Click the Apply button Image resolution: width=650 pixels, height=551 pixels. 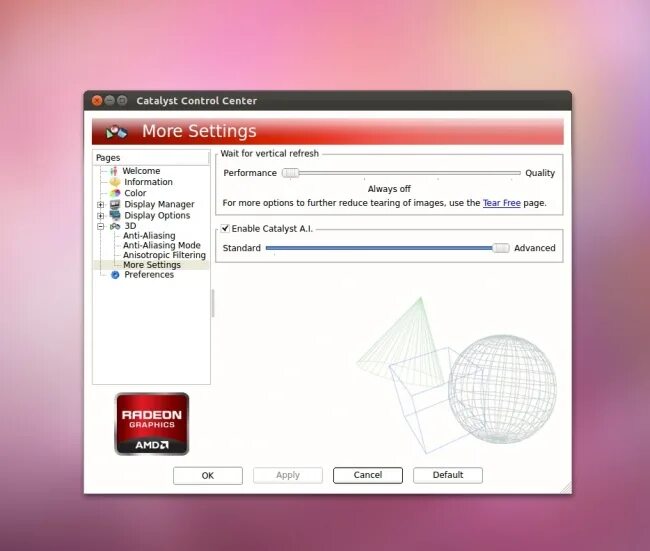pos(288,476)
